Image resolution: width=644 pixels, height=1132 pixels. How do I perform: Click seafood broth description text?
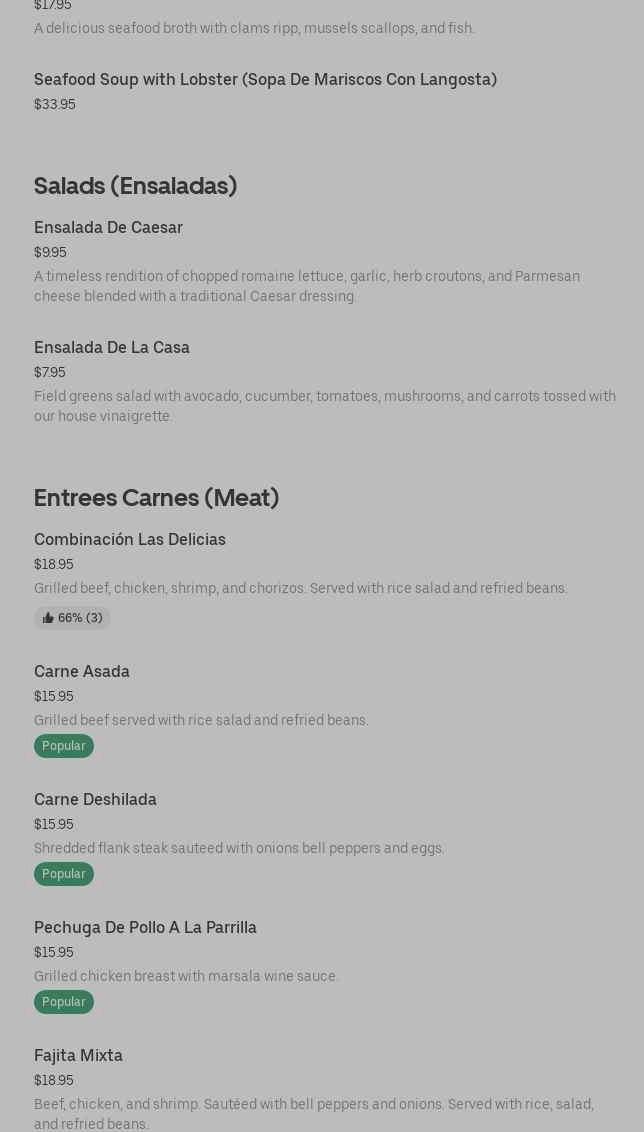pos(254,29)
